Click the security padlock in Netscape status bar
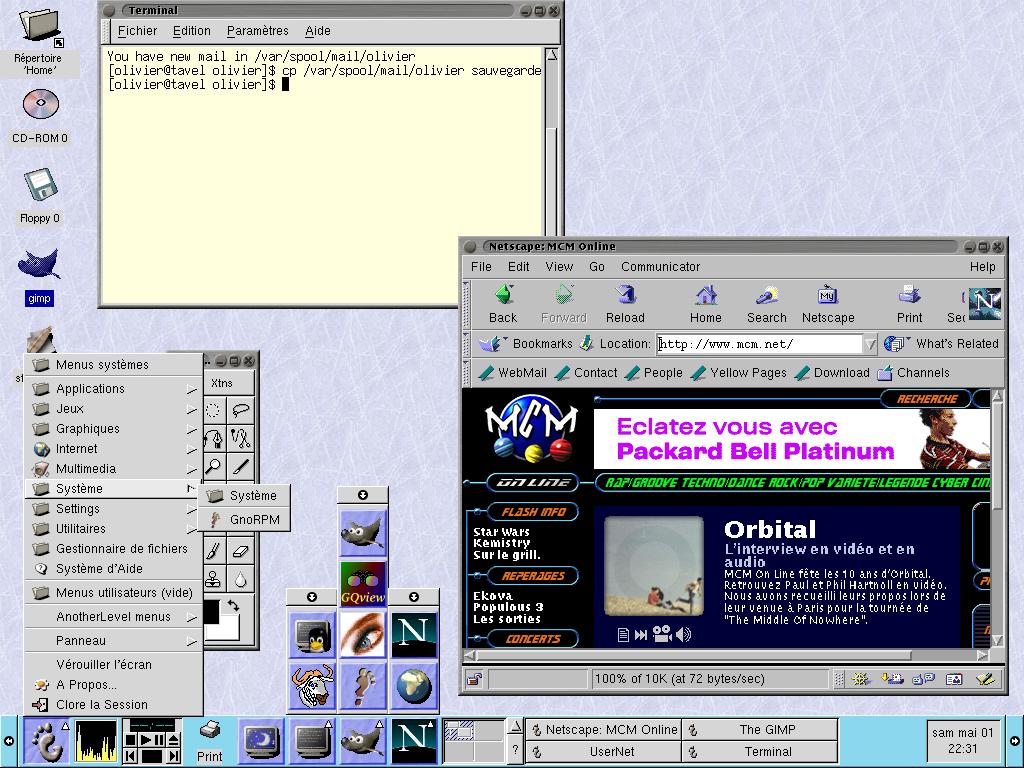1024x768 pixels. click(x=474, y=679)
